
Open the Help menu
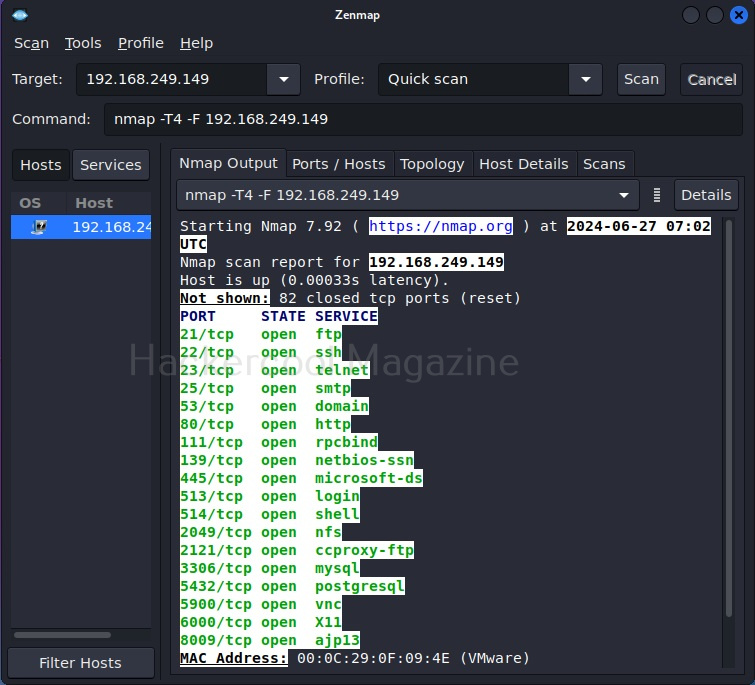coord(196,43)
